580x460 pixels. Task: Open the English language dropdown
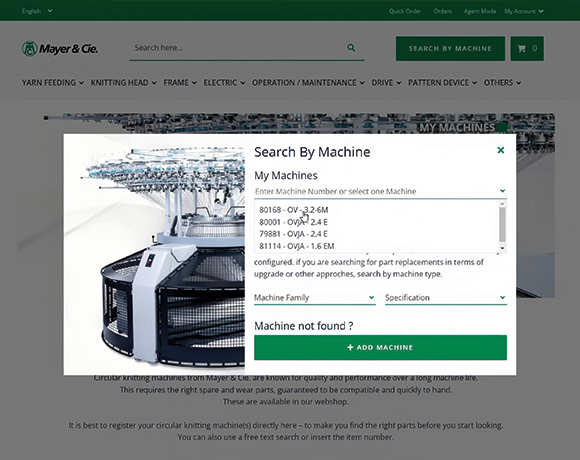[37, 11]
